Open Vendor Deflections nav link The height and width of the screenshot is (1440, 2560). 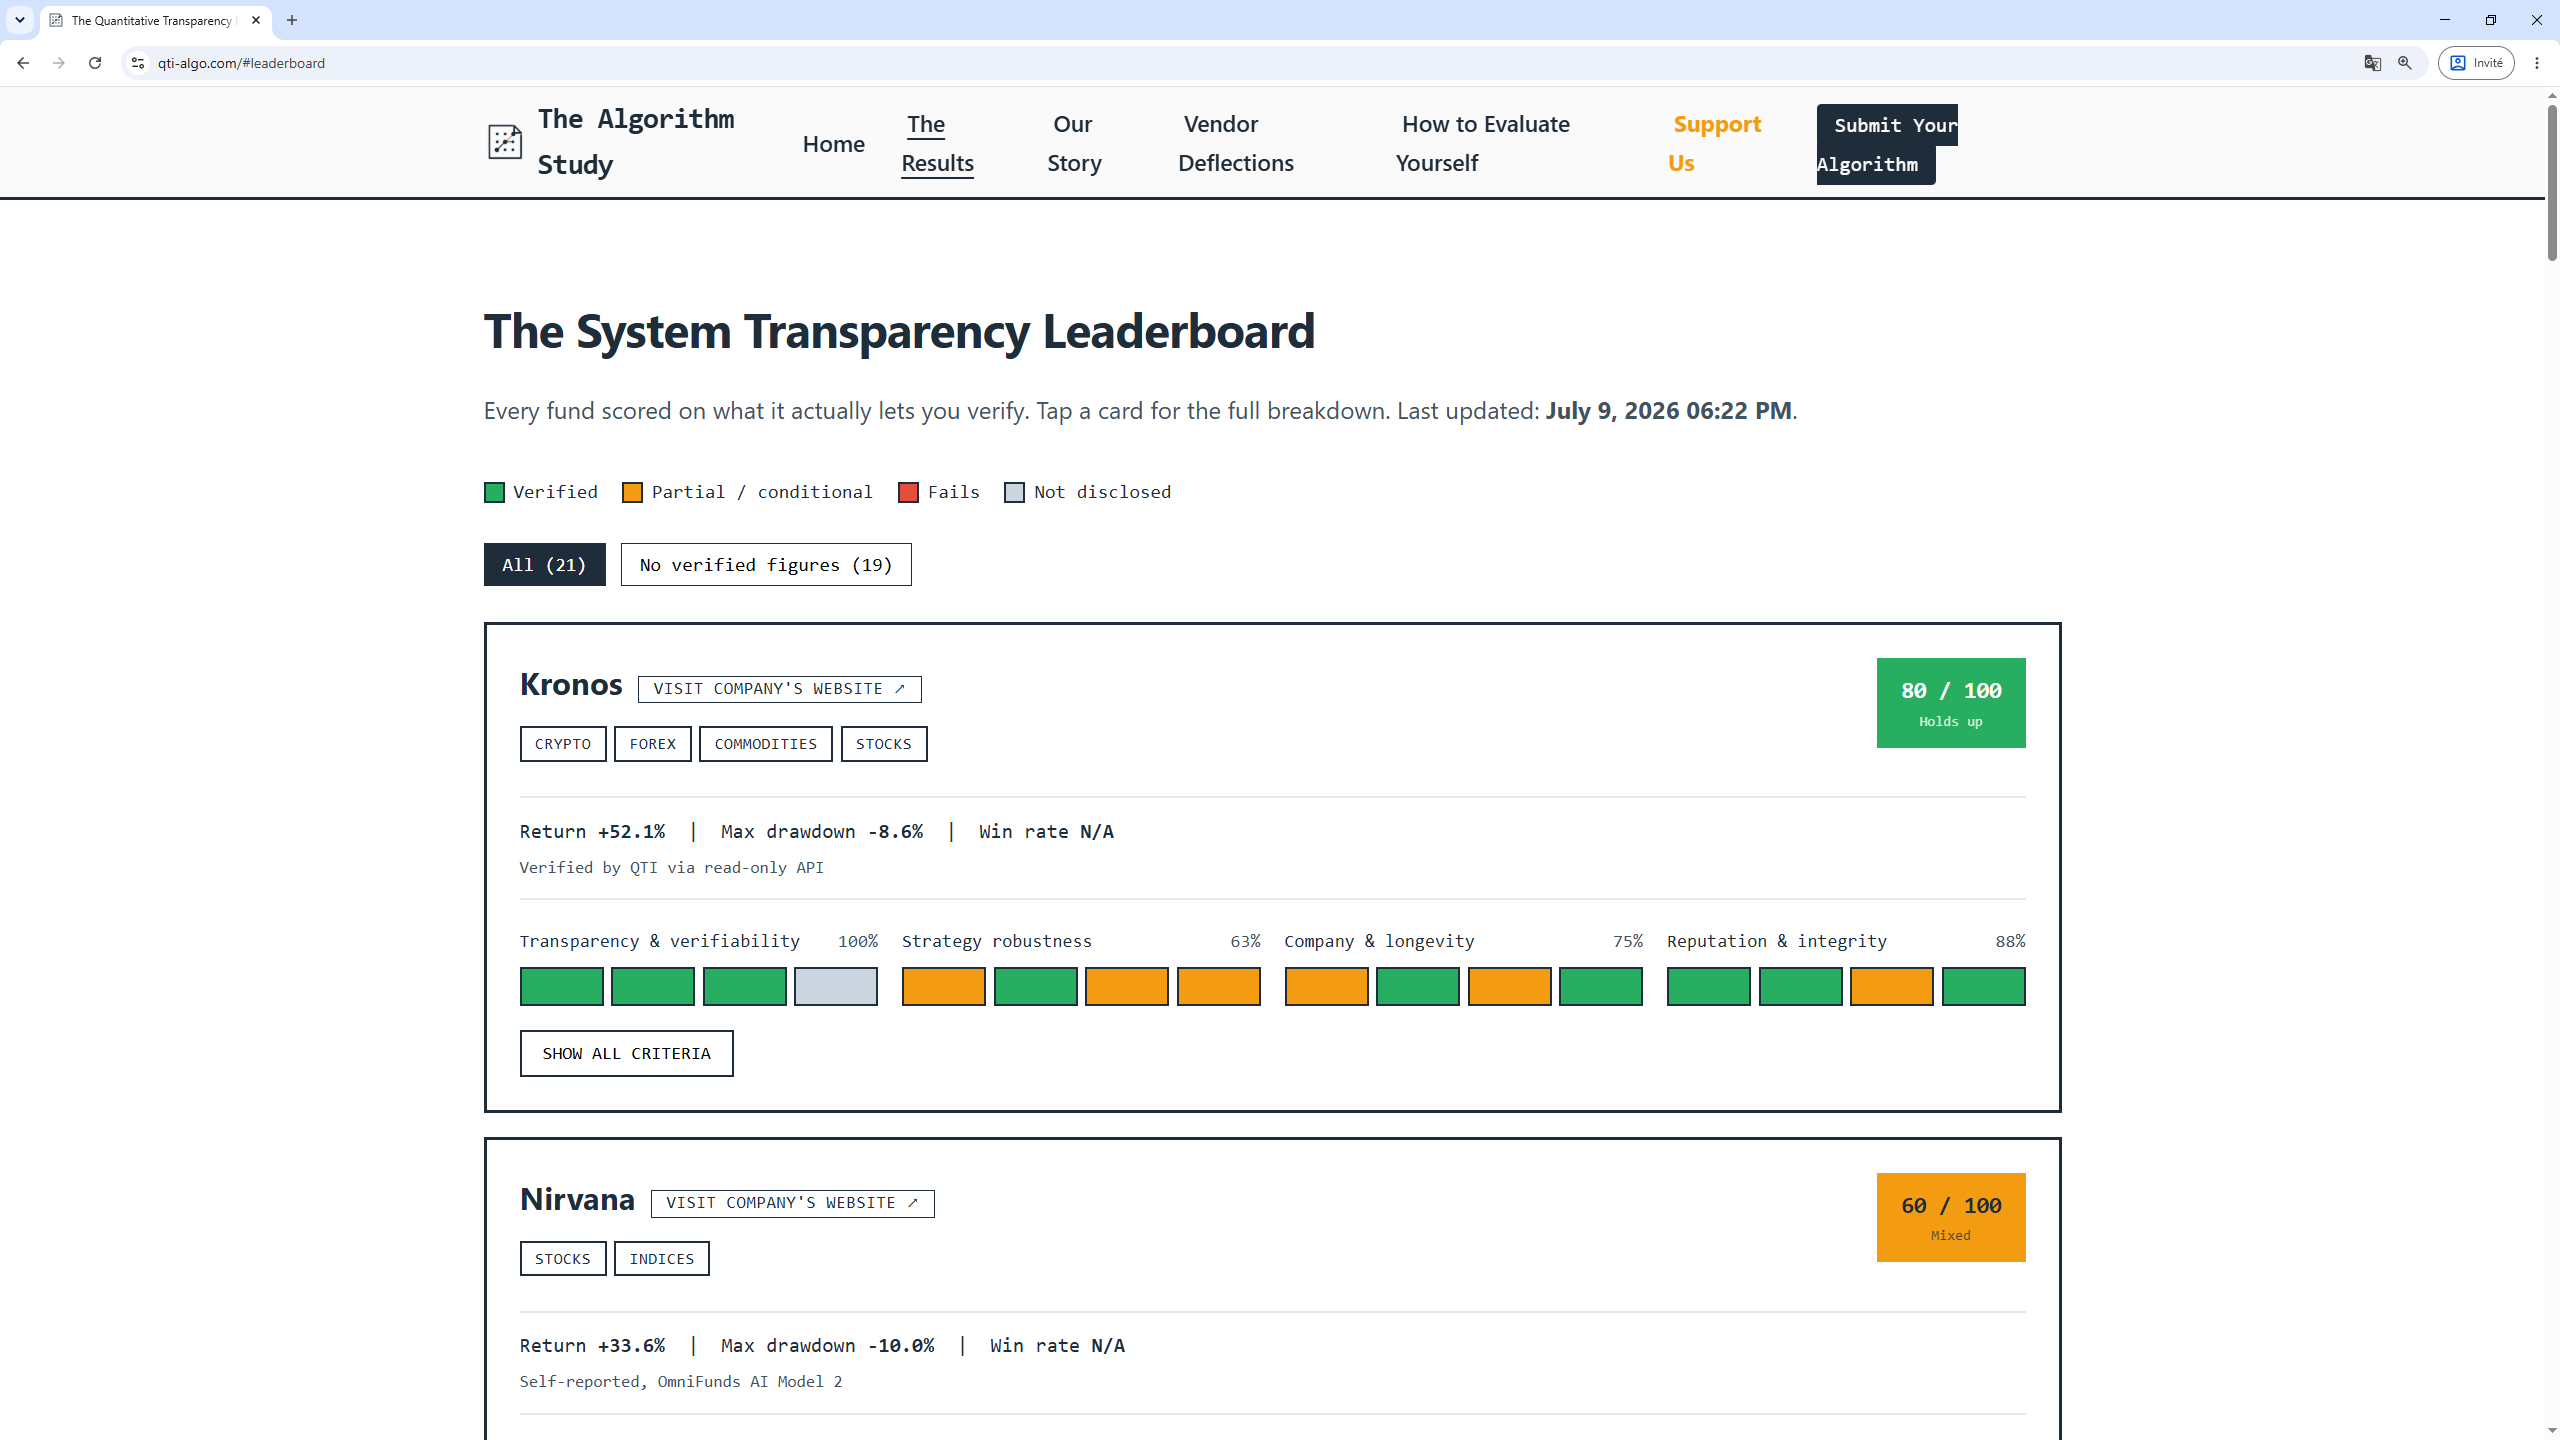click(x=1236, y=144)
